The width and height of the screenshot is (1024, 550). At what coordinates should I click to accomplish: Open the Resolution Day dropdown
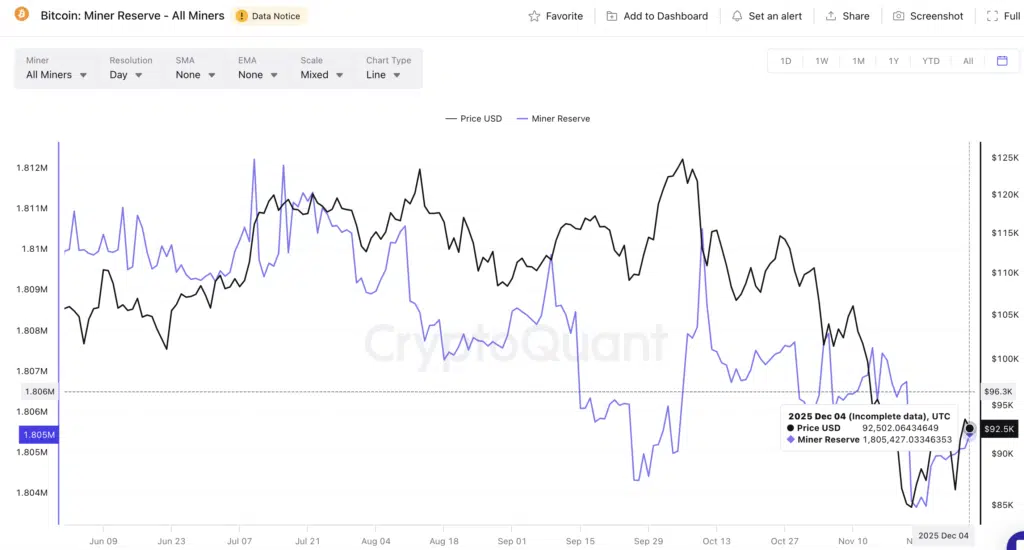126,75
